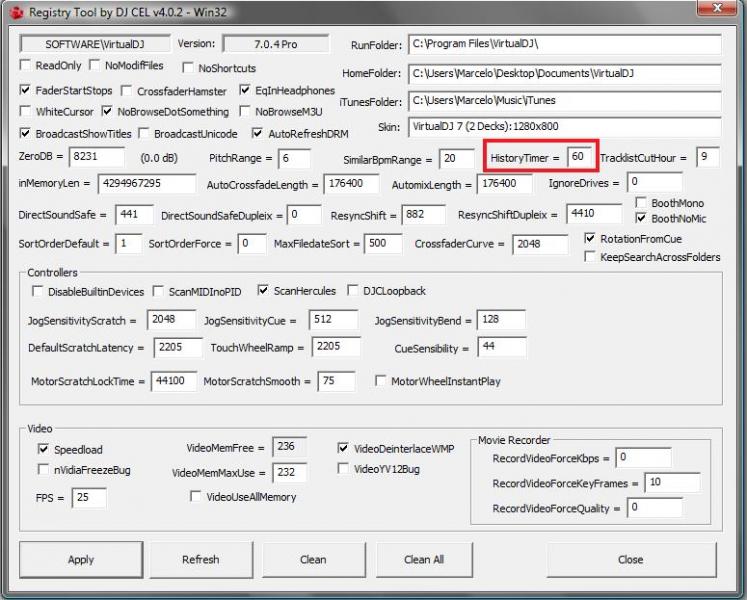Click the Refresh button
Screen dimensions: 747x600
(200, 559)
